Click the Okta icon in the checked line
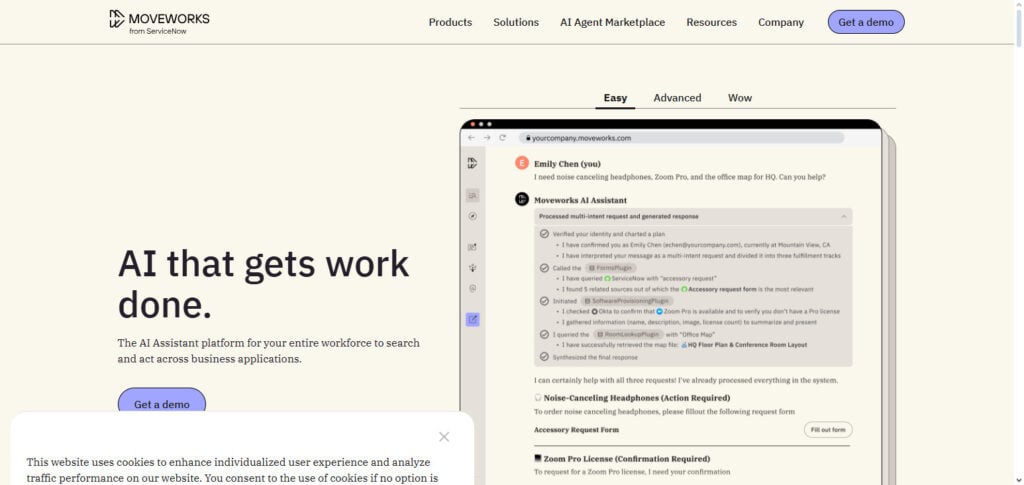Viewport: 1024px width, 485px height. [594, 311]
